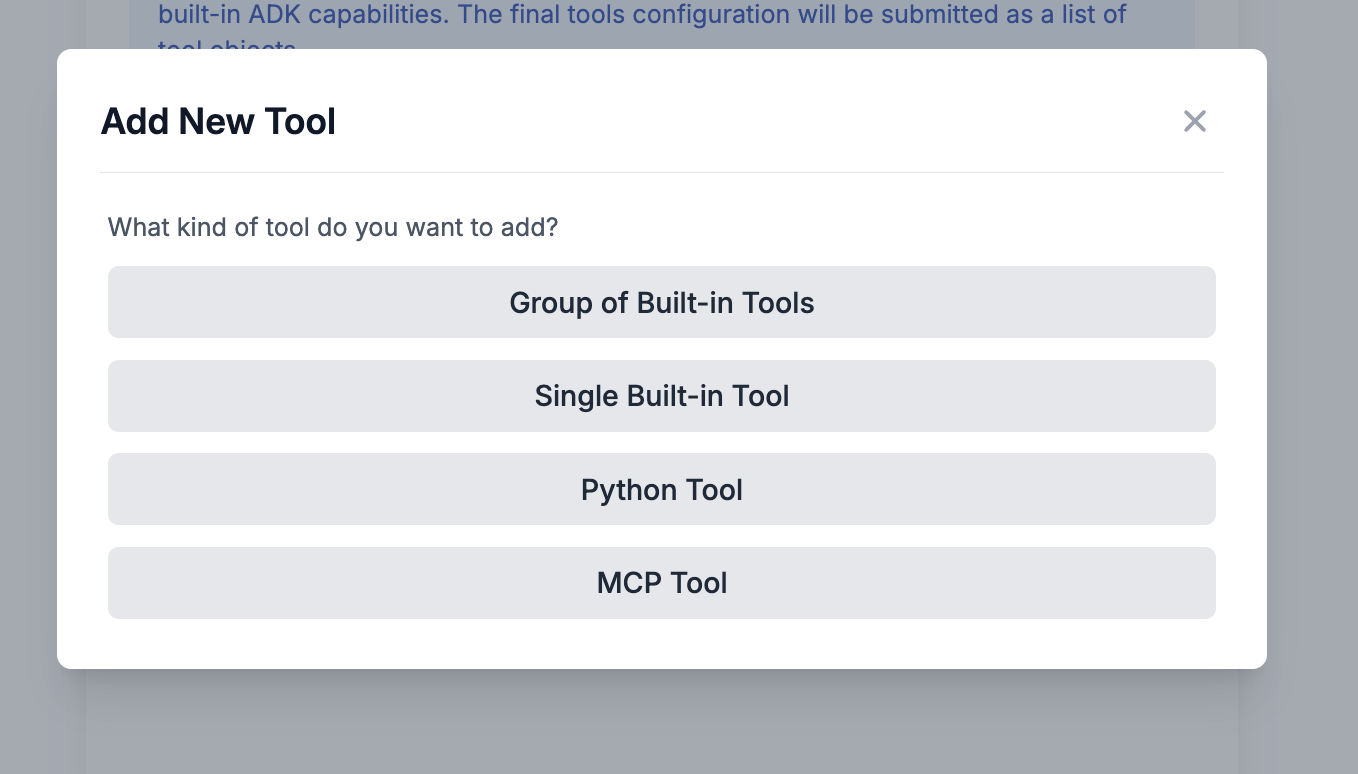Open the Python Tool creation flow

(x=661, y=489)
